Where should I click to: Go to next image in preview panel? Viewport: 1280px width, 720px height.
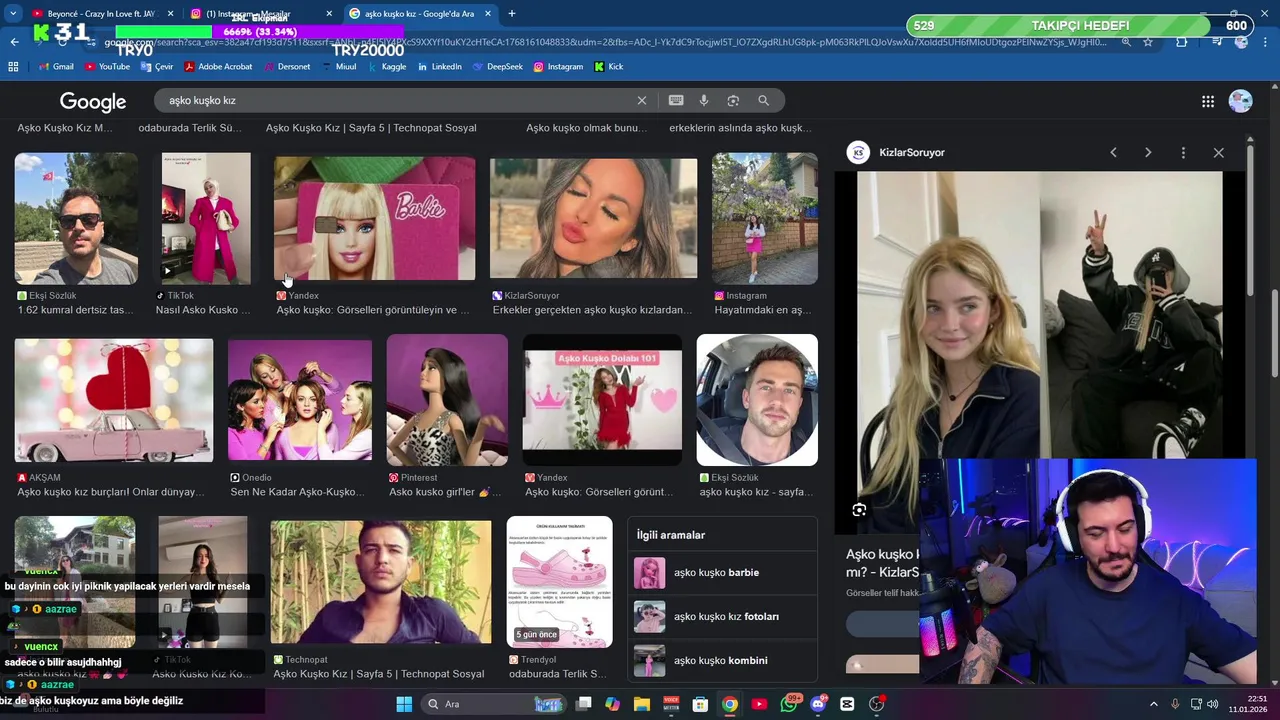[1148, 152]
